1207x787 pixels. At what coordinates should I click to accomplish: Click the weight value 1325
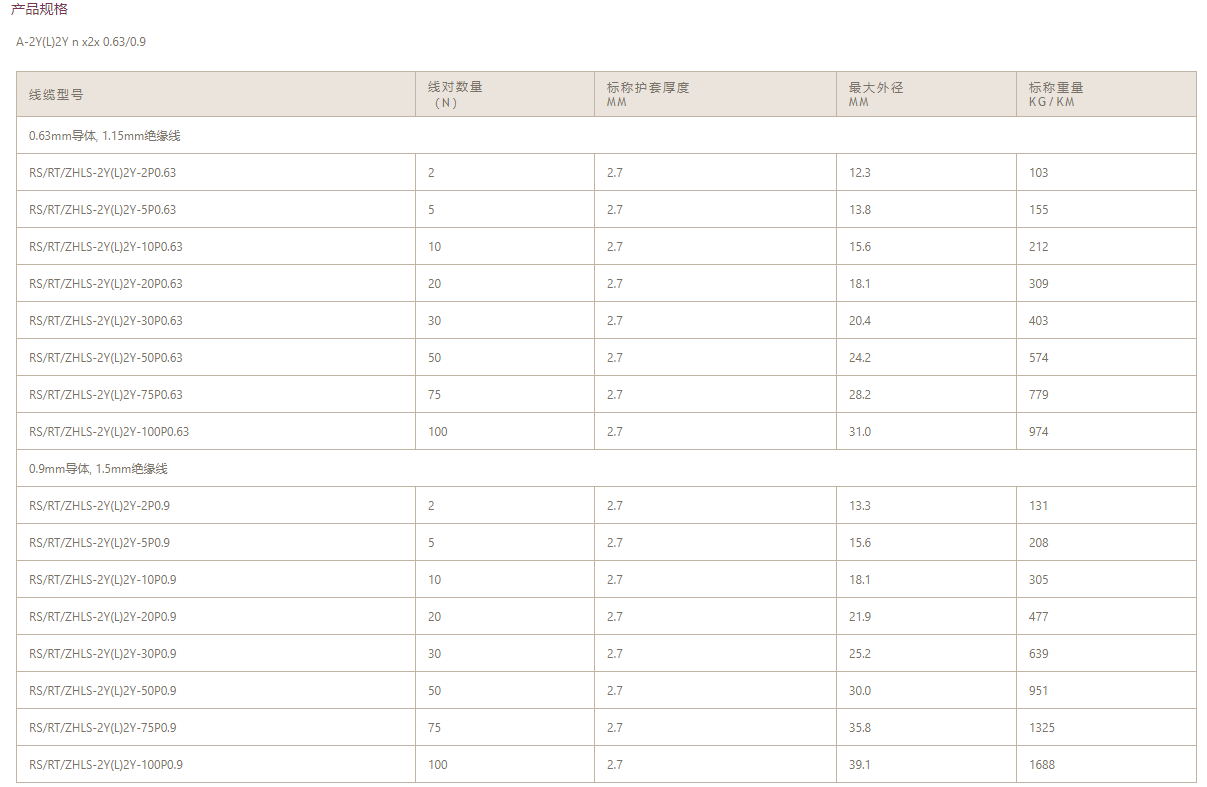[x=1042, y=728]
